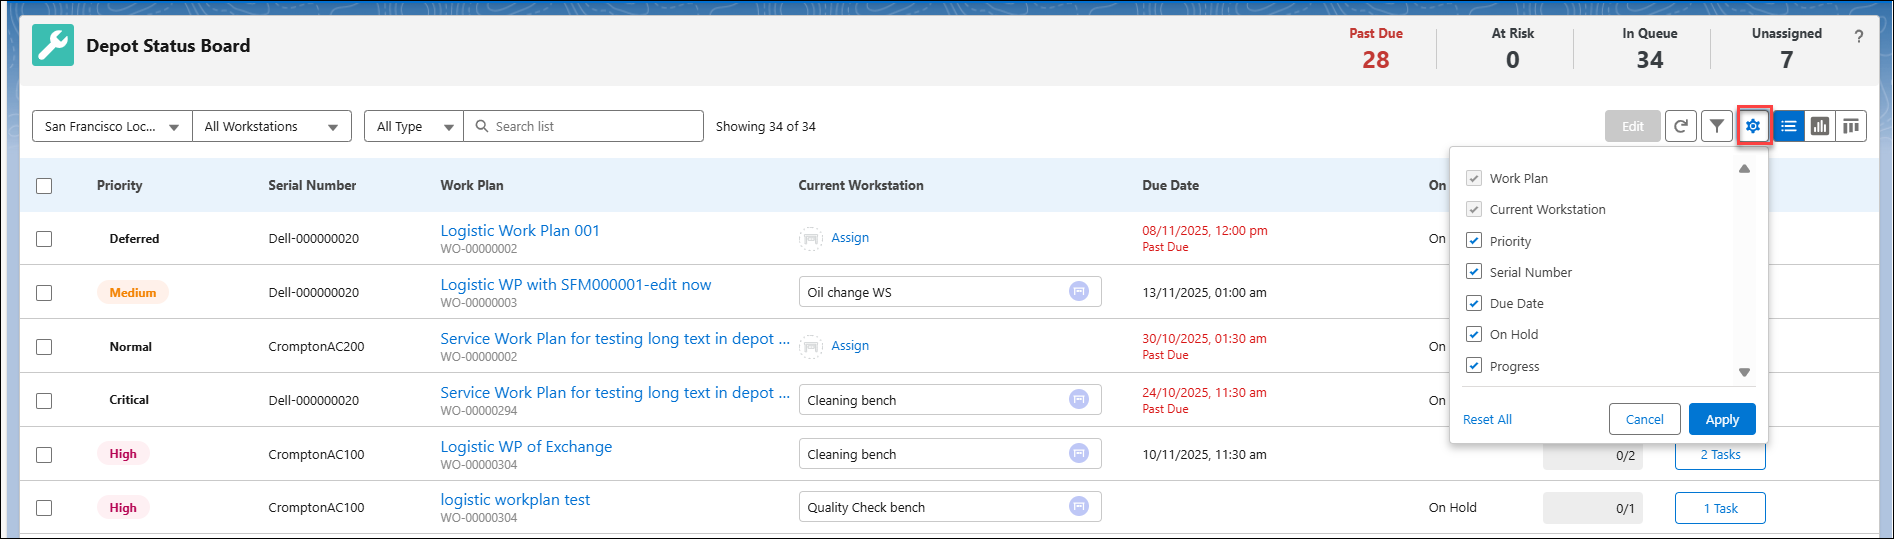
Task: Switch to chart view icon
Action: (1820, 126)
